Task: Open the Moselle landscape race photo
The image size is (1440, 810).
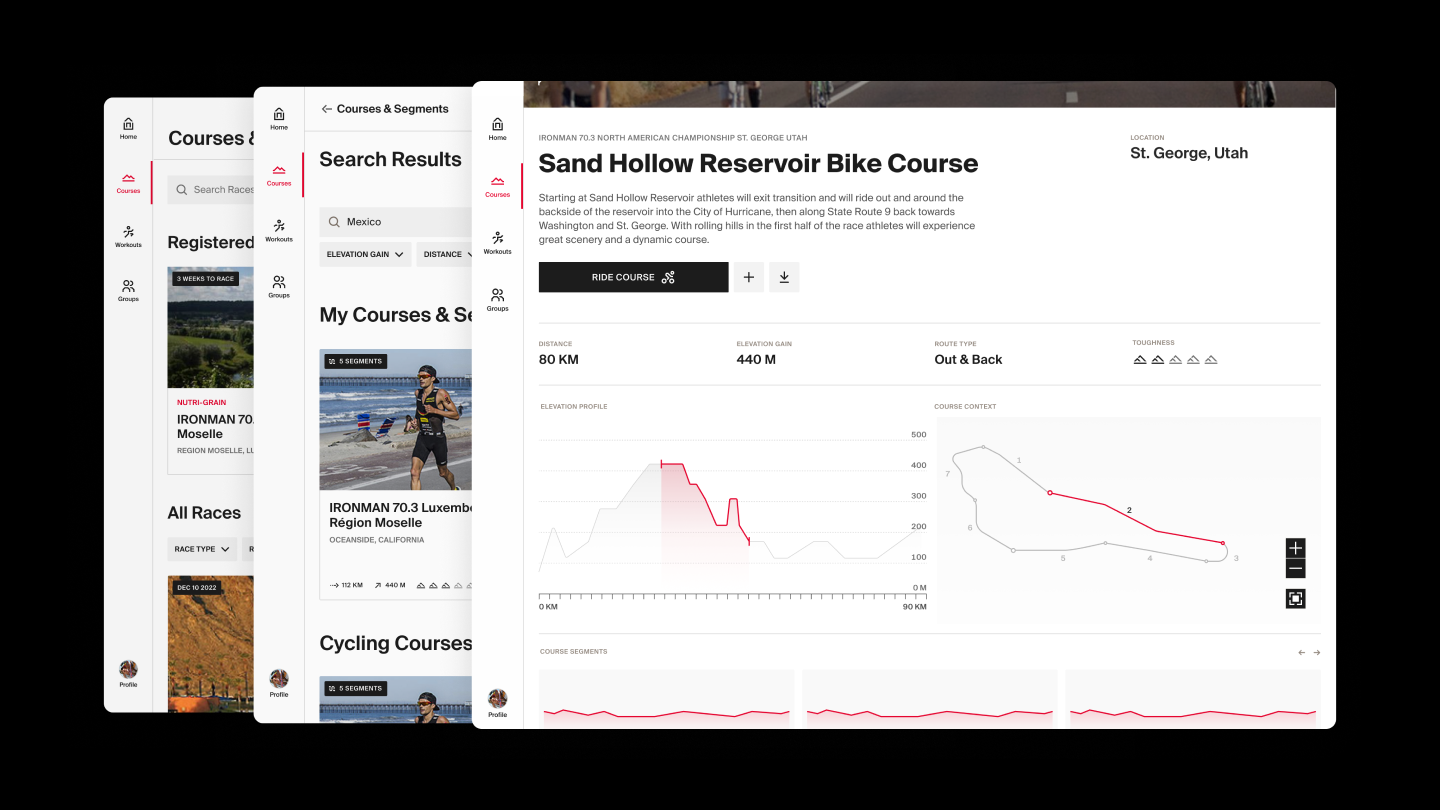Action: point(211,327)
